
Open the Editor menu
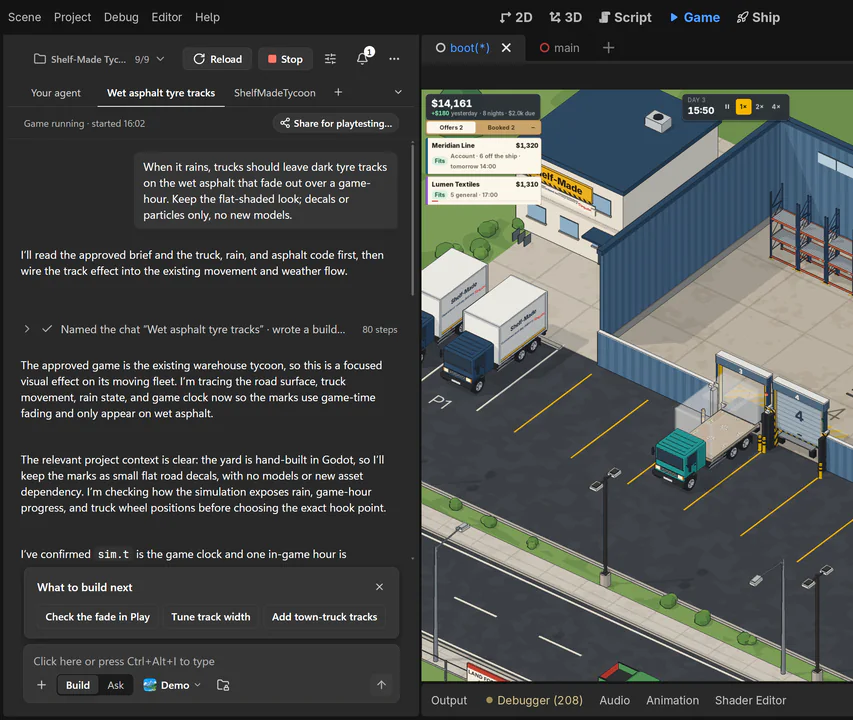[166, 17]
